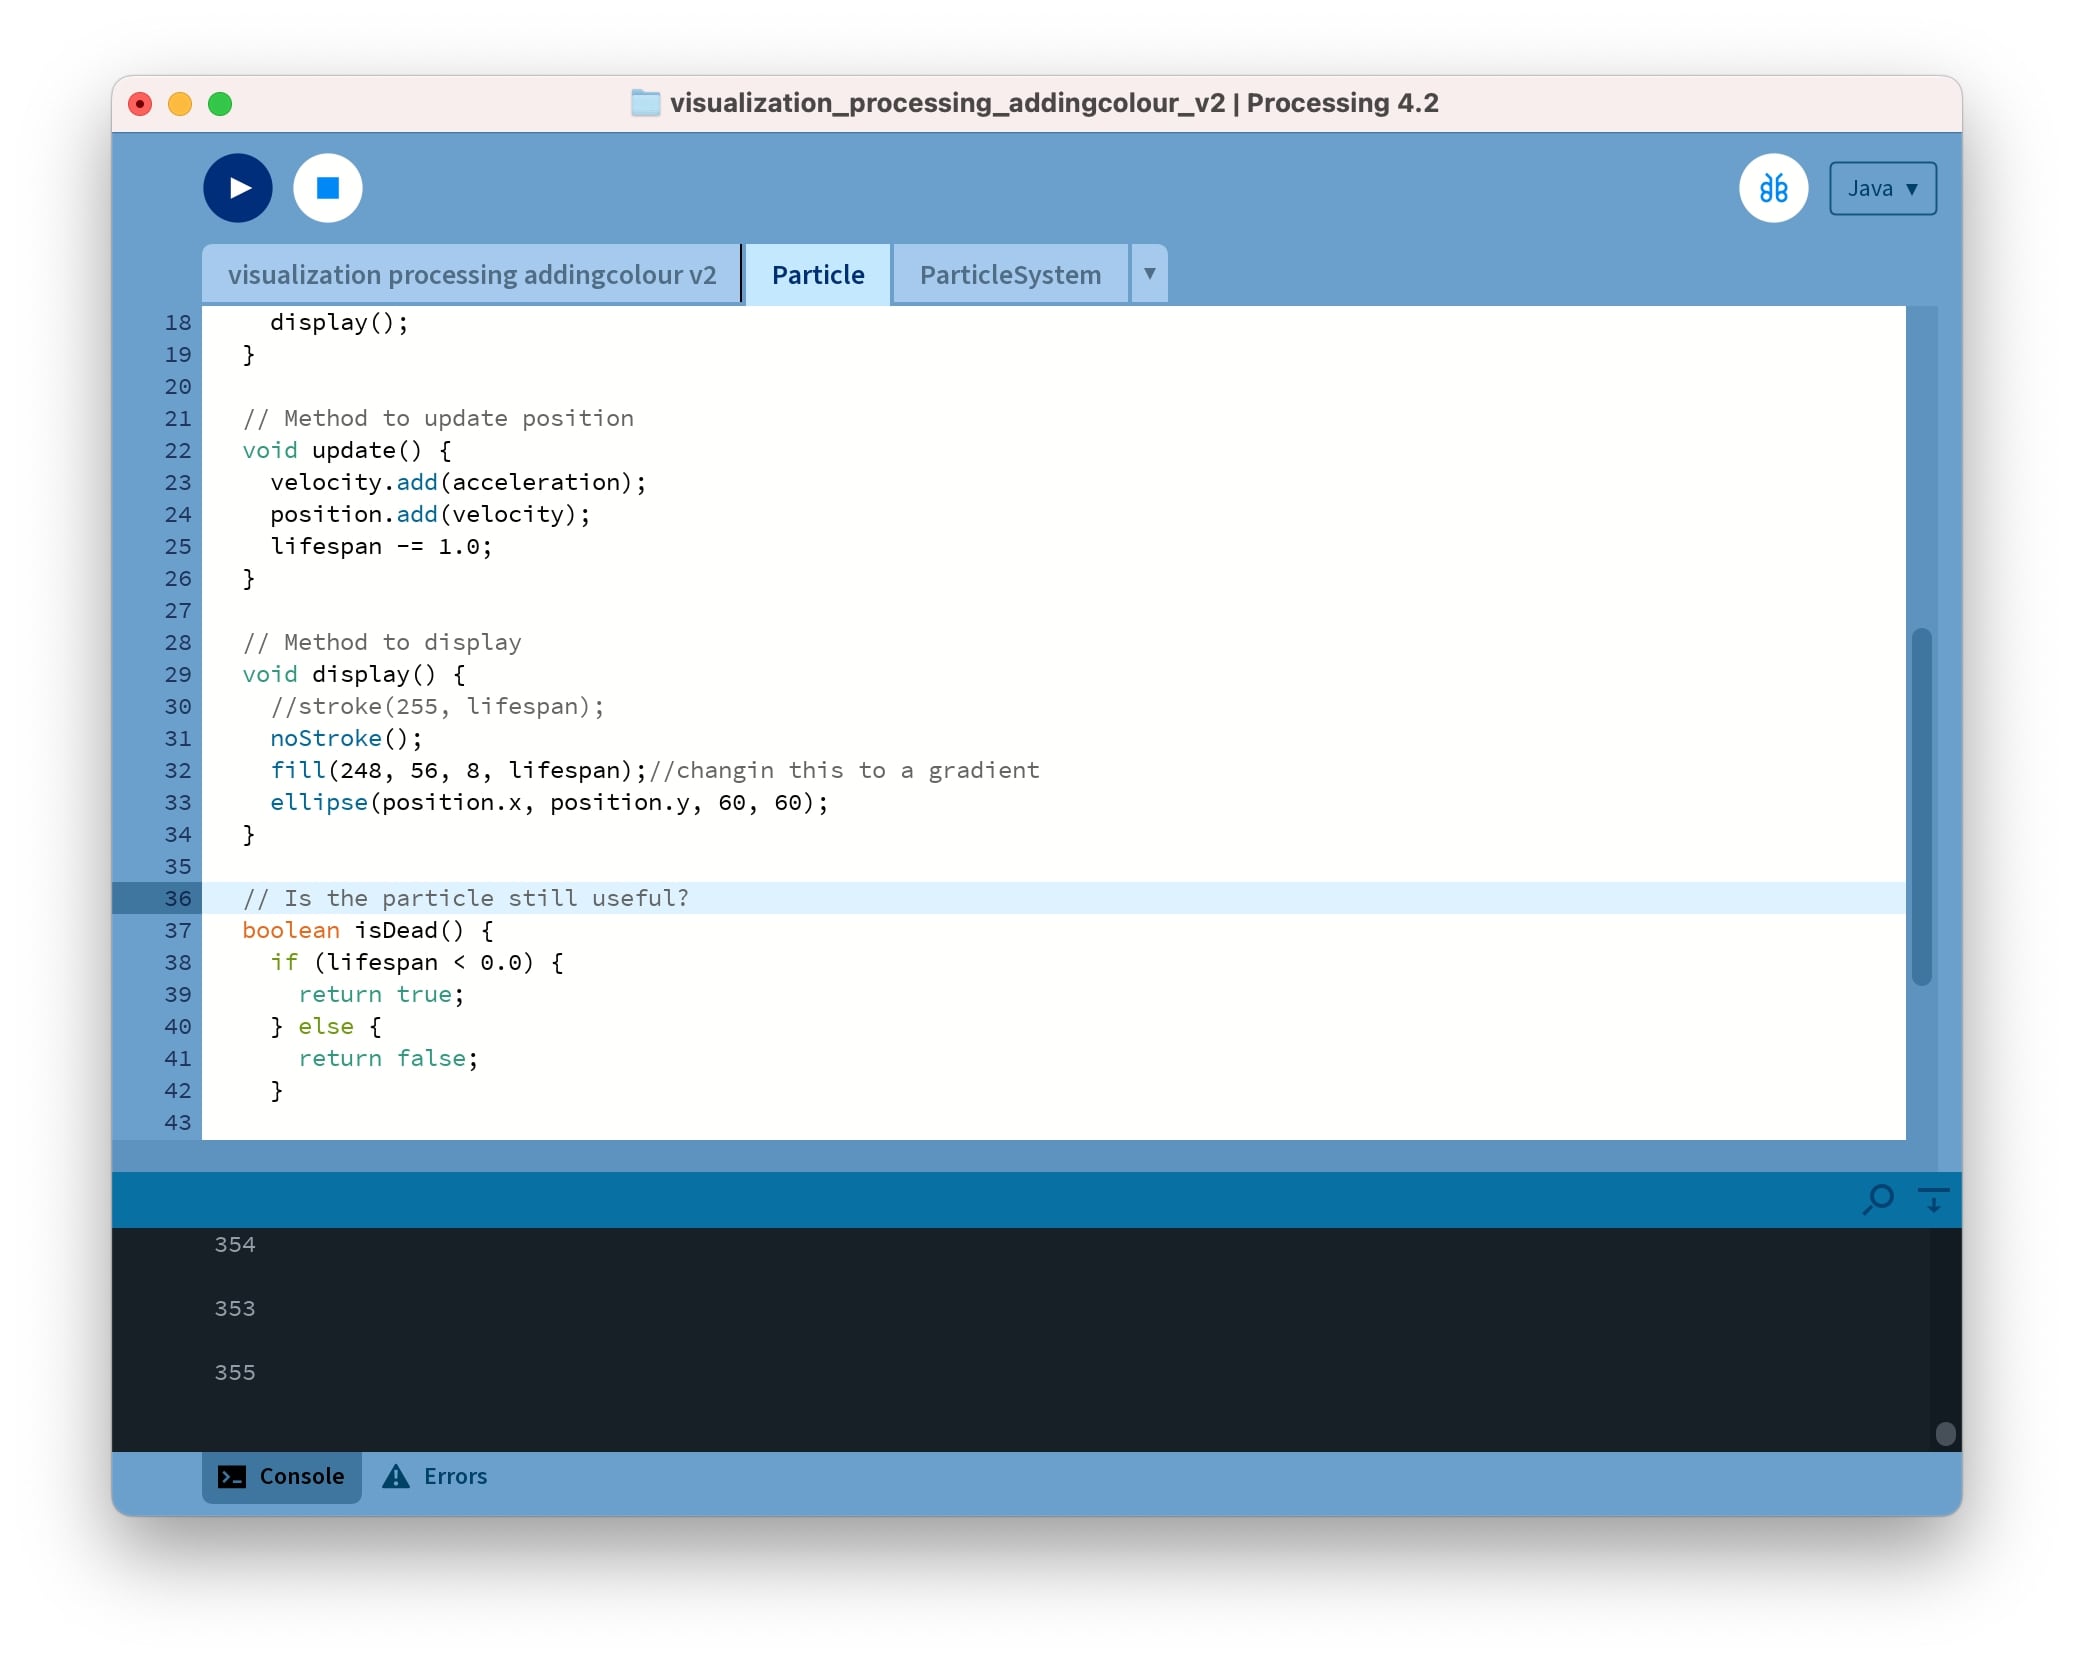Place cursor on 'void update() {' line

[347, 450]
